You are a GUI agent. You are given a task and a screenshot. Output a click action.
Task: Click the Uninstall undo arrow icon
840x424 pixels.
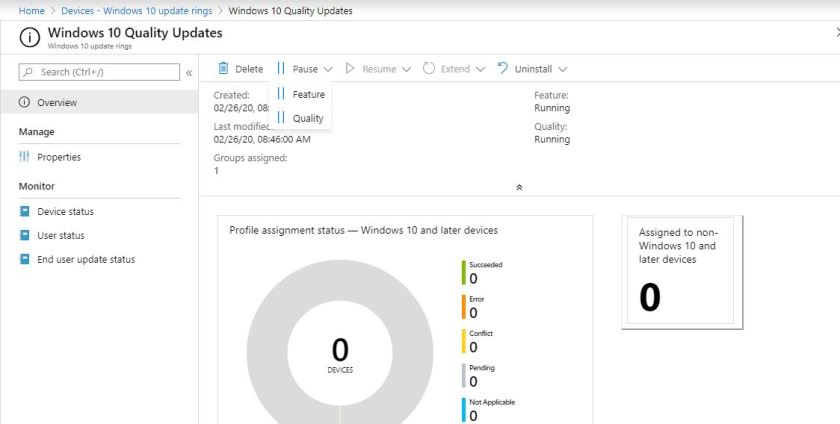click(x=502, y=69)
